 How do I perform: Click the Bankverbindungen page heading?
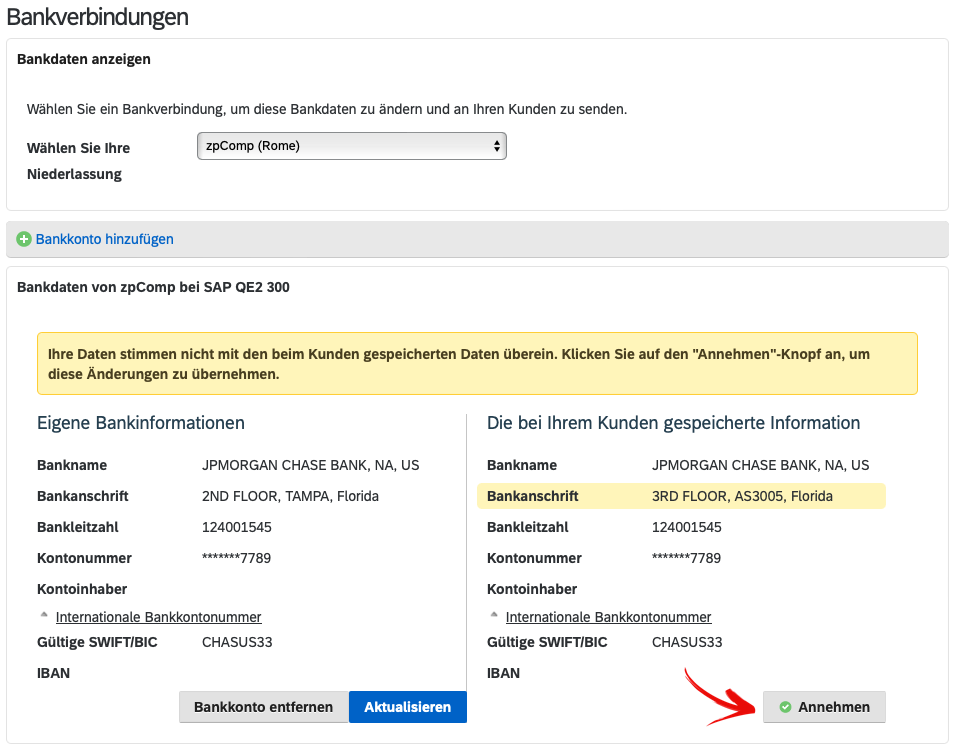tap(98, 17)
